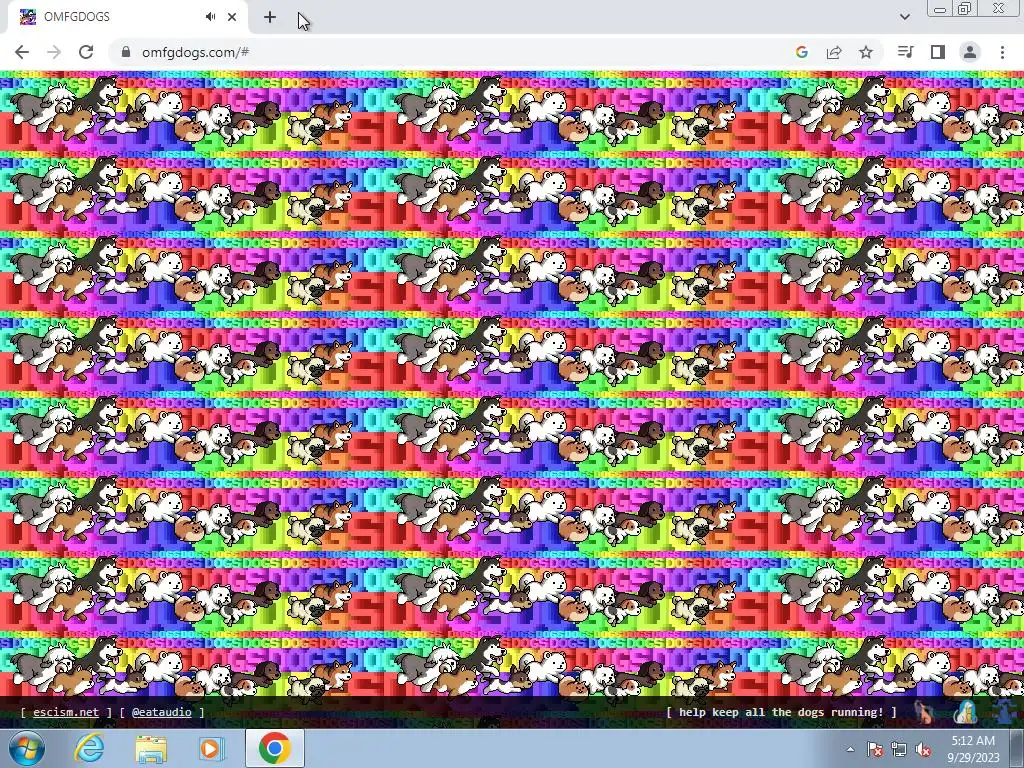Click the Show desktop button
1024x768 pixels.
tap(1016, 749)
